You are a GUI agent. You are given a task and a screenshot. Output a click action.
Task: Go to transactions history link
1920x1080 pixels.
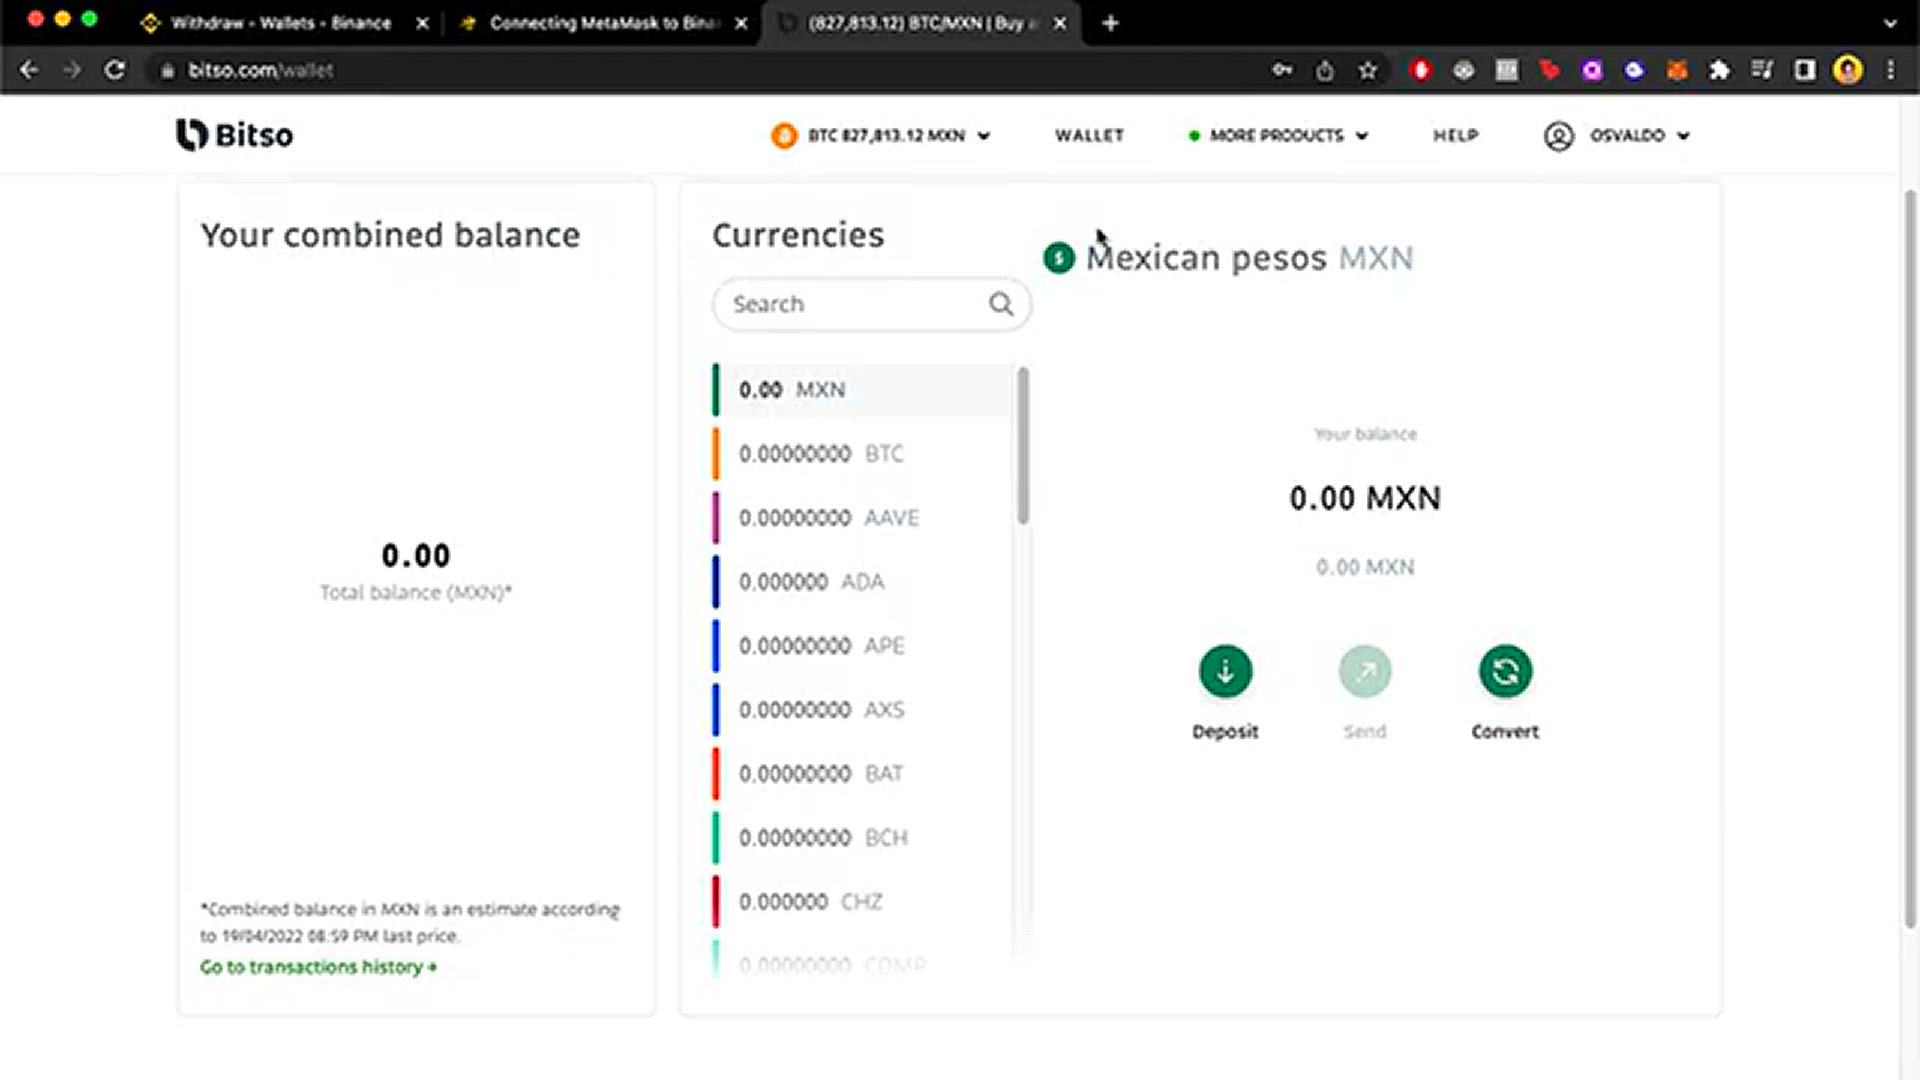click(x=318, y=967)
